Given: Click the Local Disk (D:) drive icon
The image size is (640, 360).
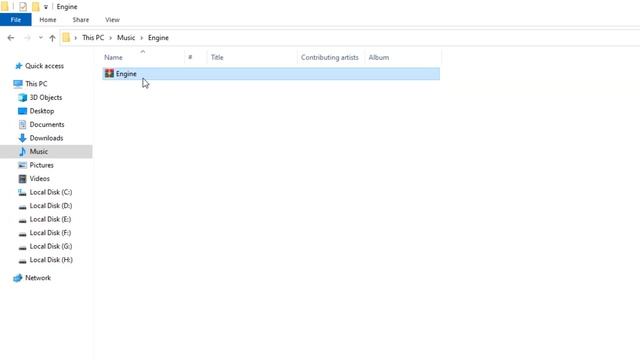Looking at the screenshot, I should pos(22,207).
